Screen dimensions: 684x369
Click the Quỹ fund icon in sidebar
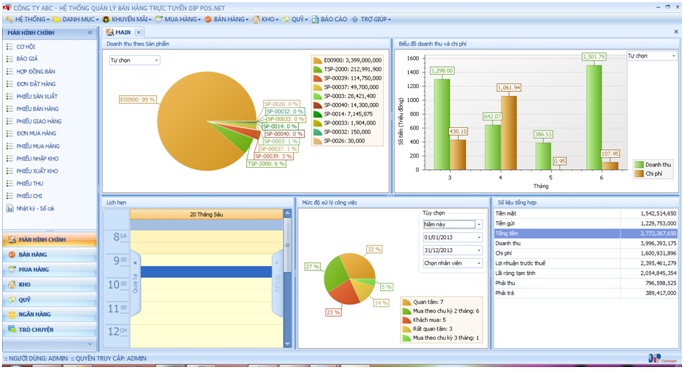point(12,300)
